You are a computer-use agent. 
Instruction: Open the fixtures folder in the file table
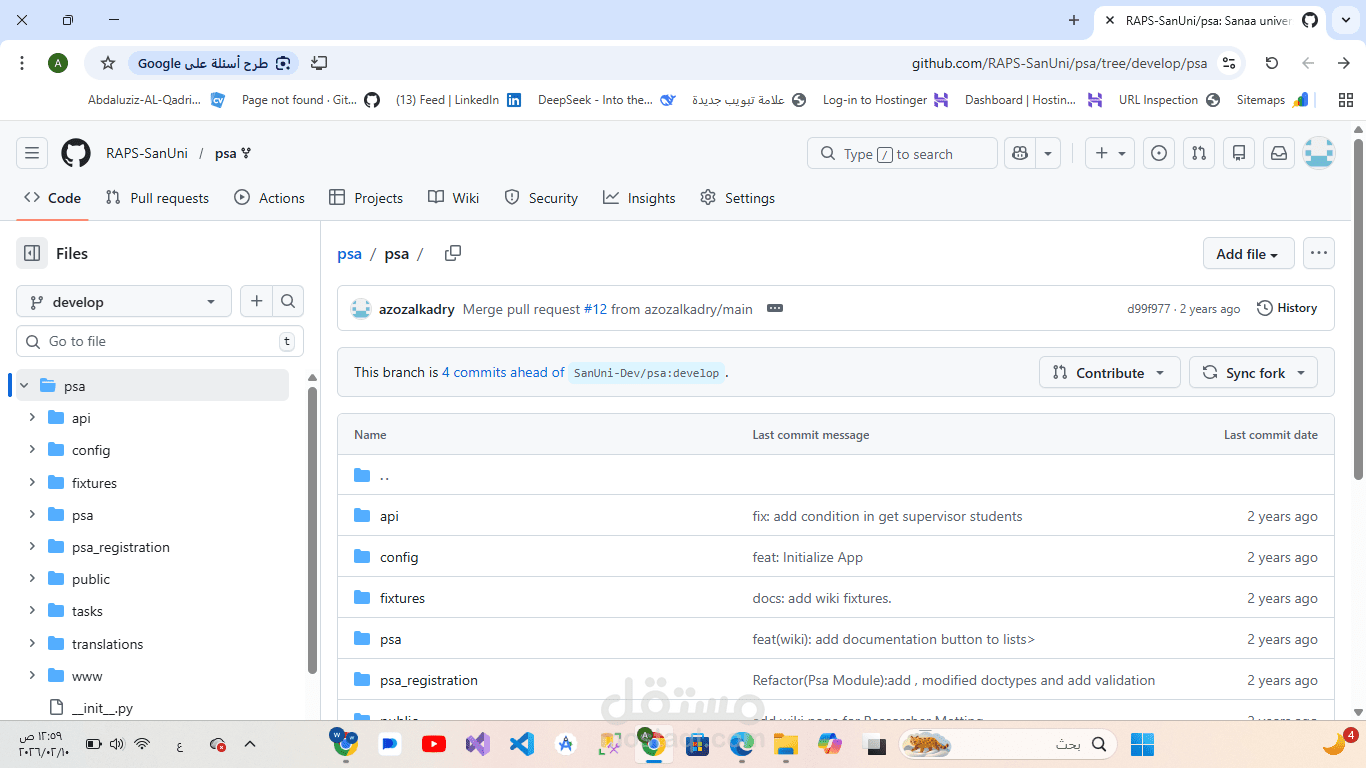[402, 598]
